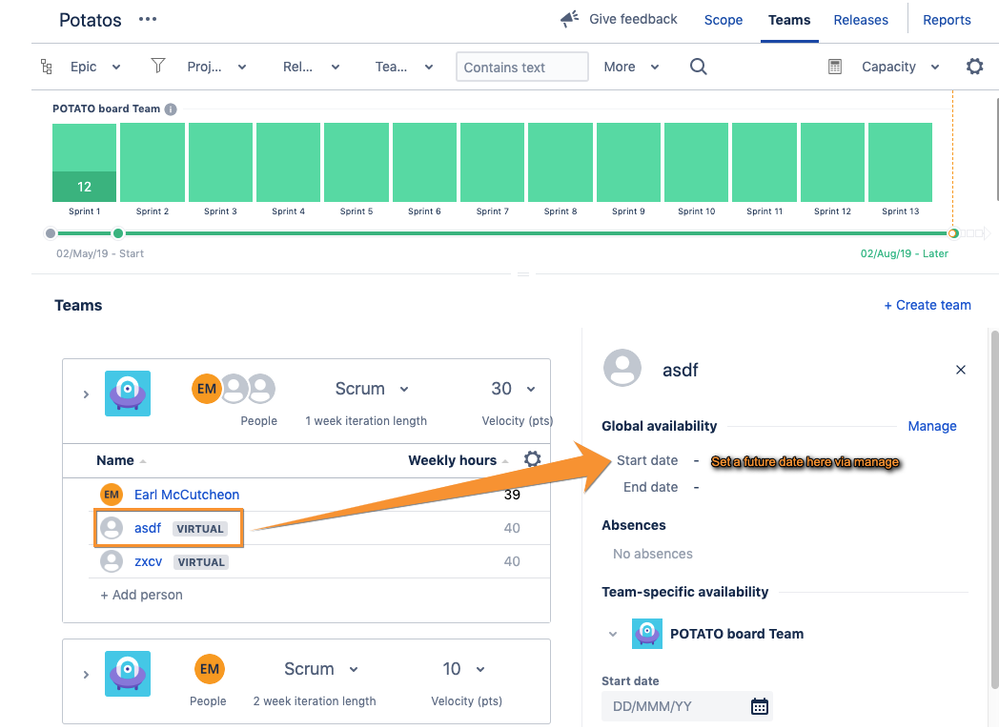Click the first team's alien avatar

coord(127,393)
